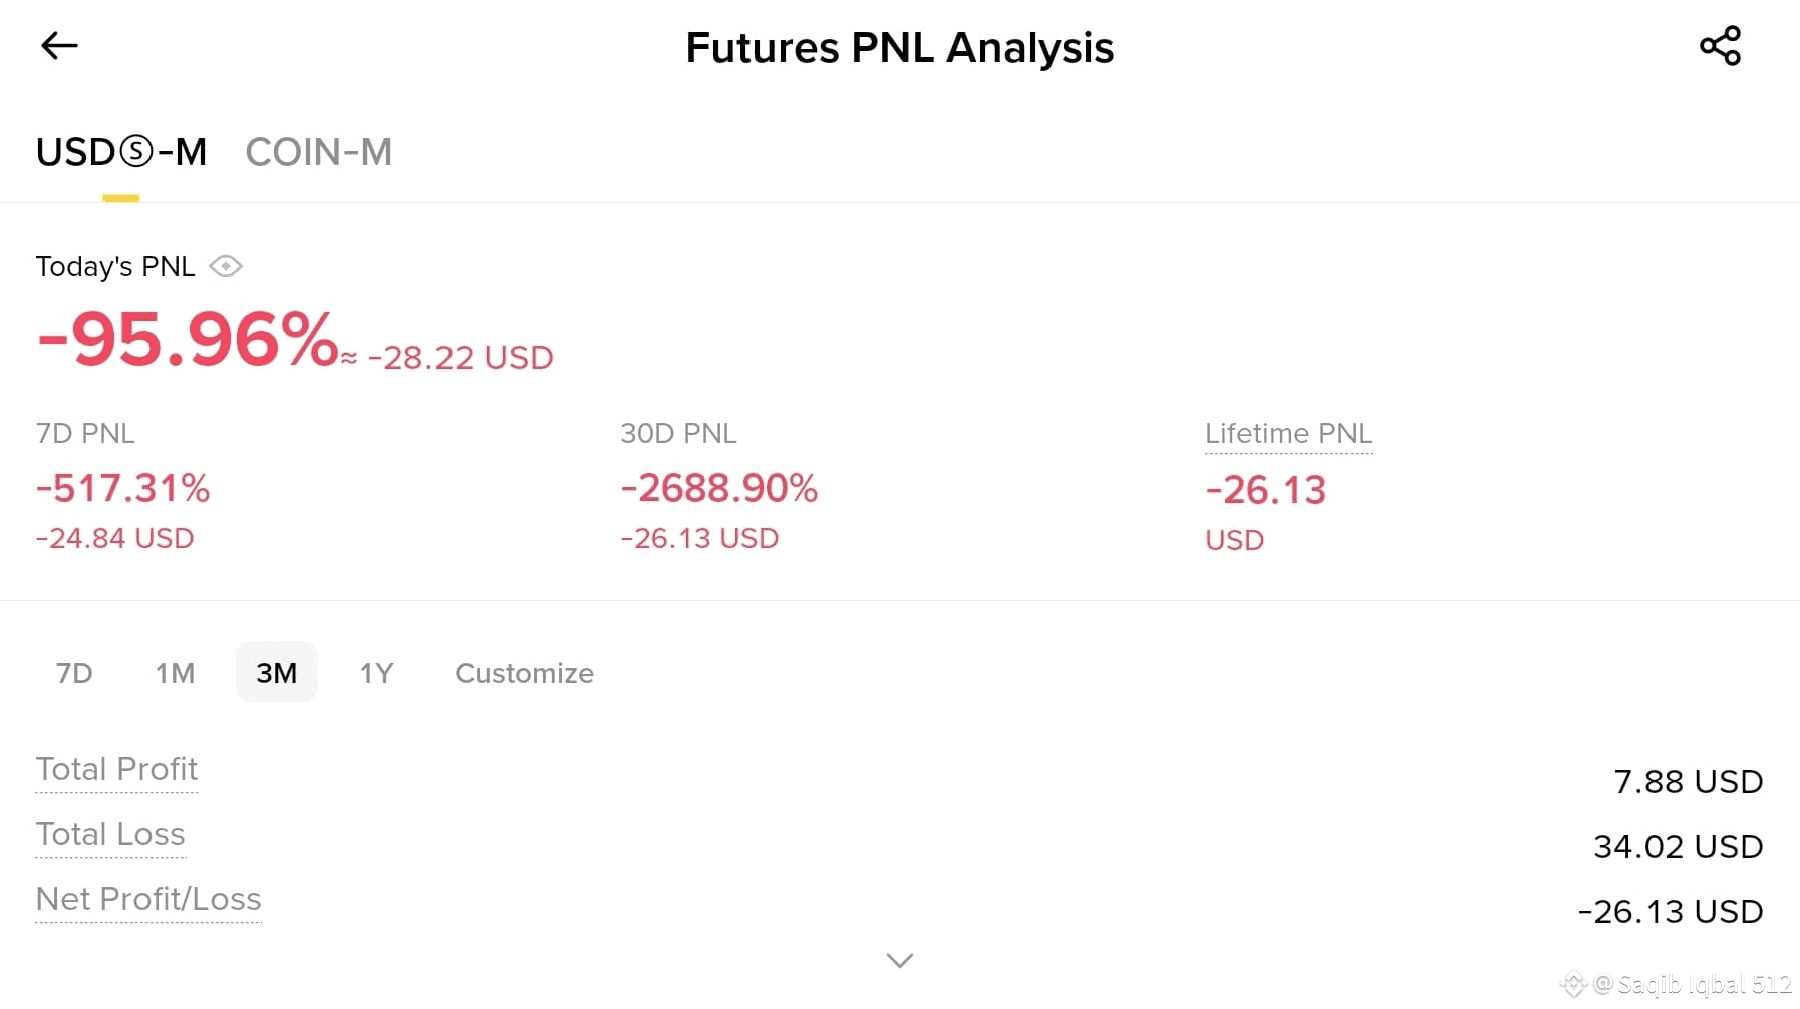The height and width of the screenshot is (1009, 1800).
Task: Open the Customize date range
Action: [524, 673]
